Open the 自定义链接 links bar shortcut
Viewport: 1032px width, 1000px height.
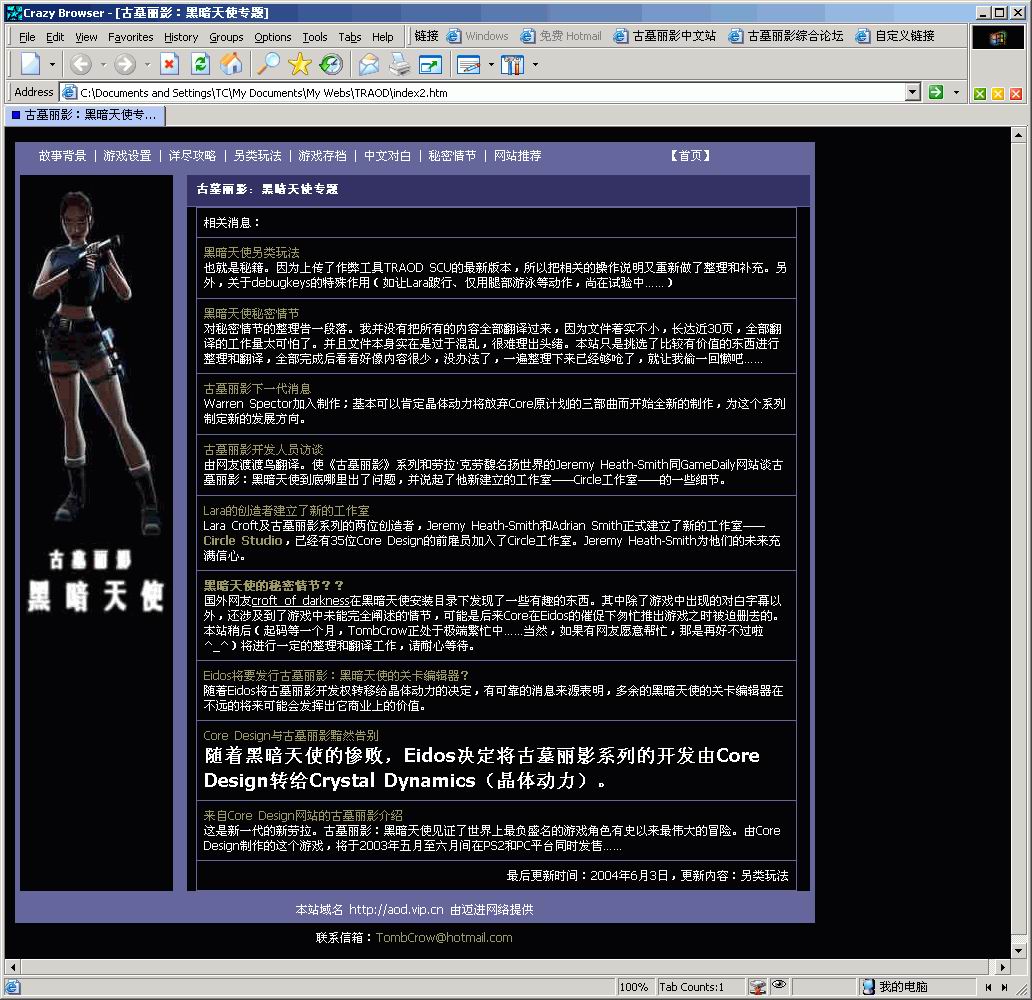[895, 36]
